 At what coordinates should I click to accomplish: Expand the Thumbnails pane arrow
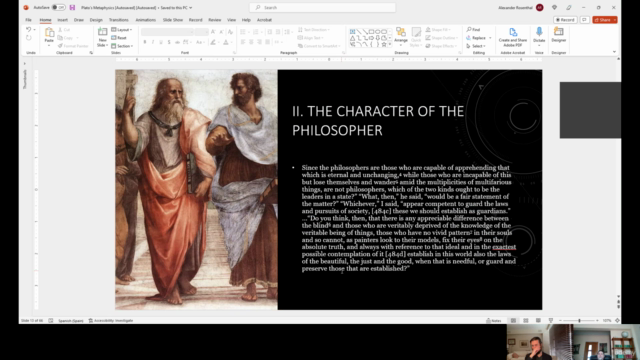pos(24,63)
